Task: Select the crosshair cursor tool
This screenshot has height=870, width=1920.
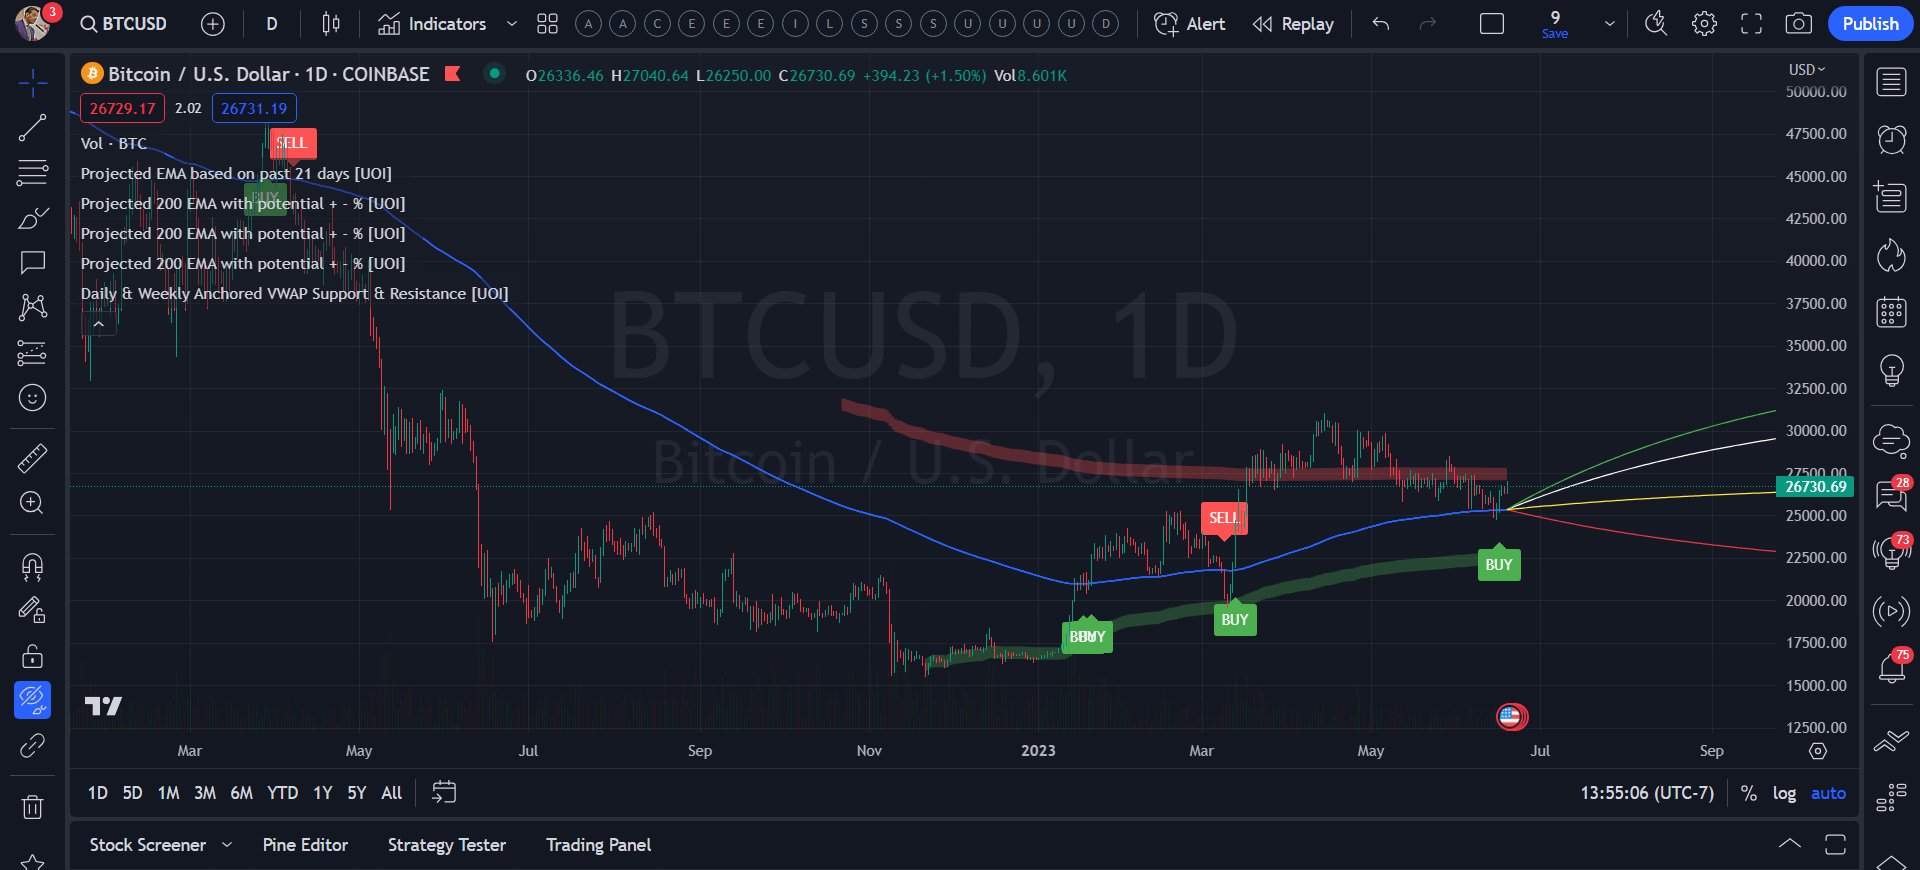Action: (x=32, y=83)
